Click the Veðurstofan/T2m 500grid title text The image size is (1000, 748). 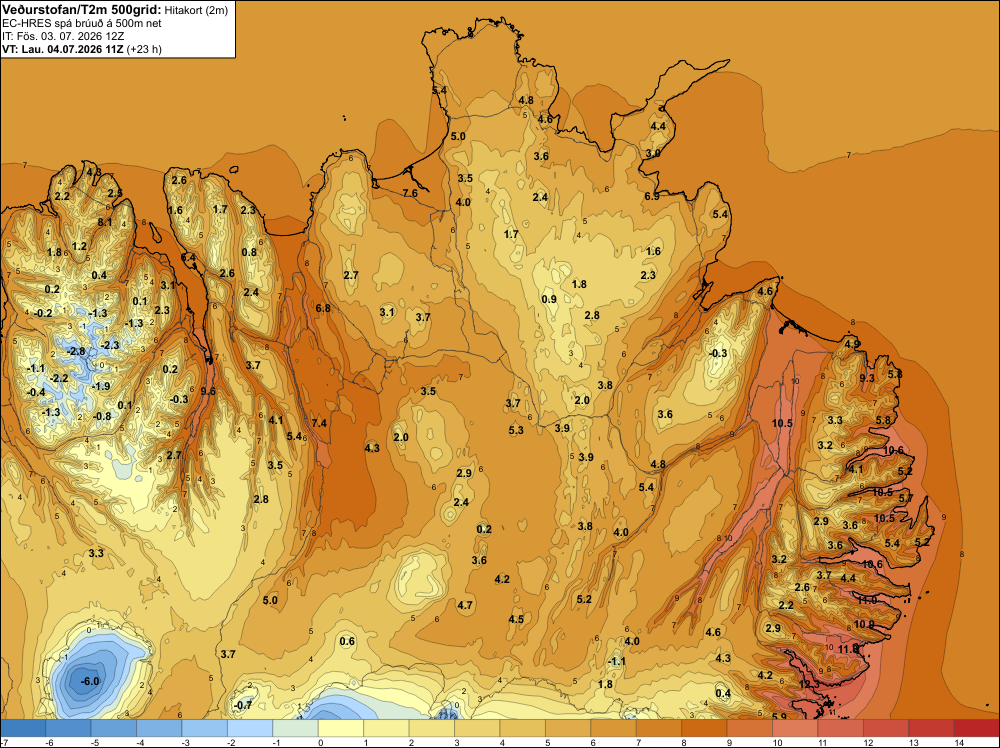pos(82,9)
